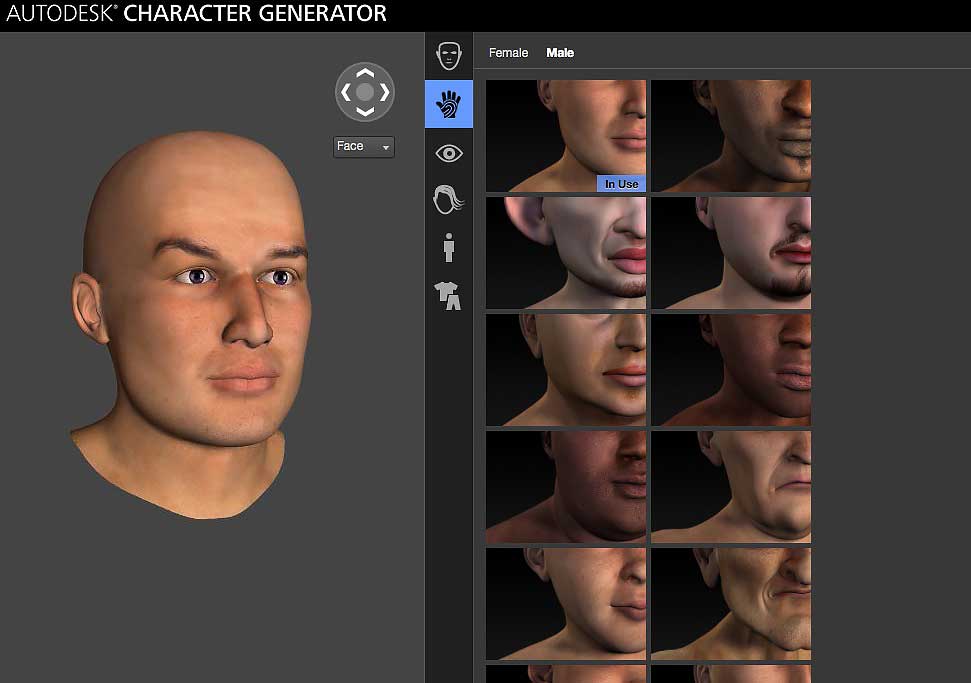Rotate view down with the dial arrow

click(365, 109)
